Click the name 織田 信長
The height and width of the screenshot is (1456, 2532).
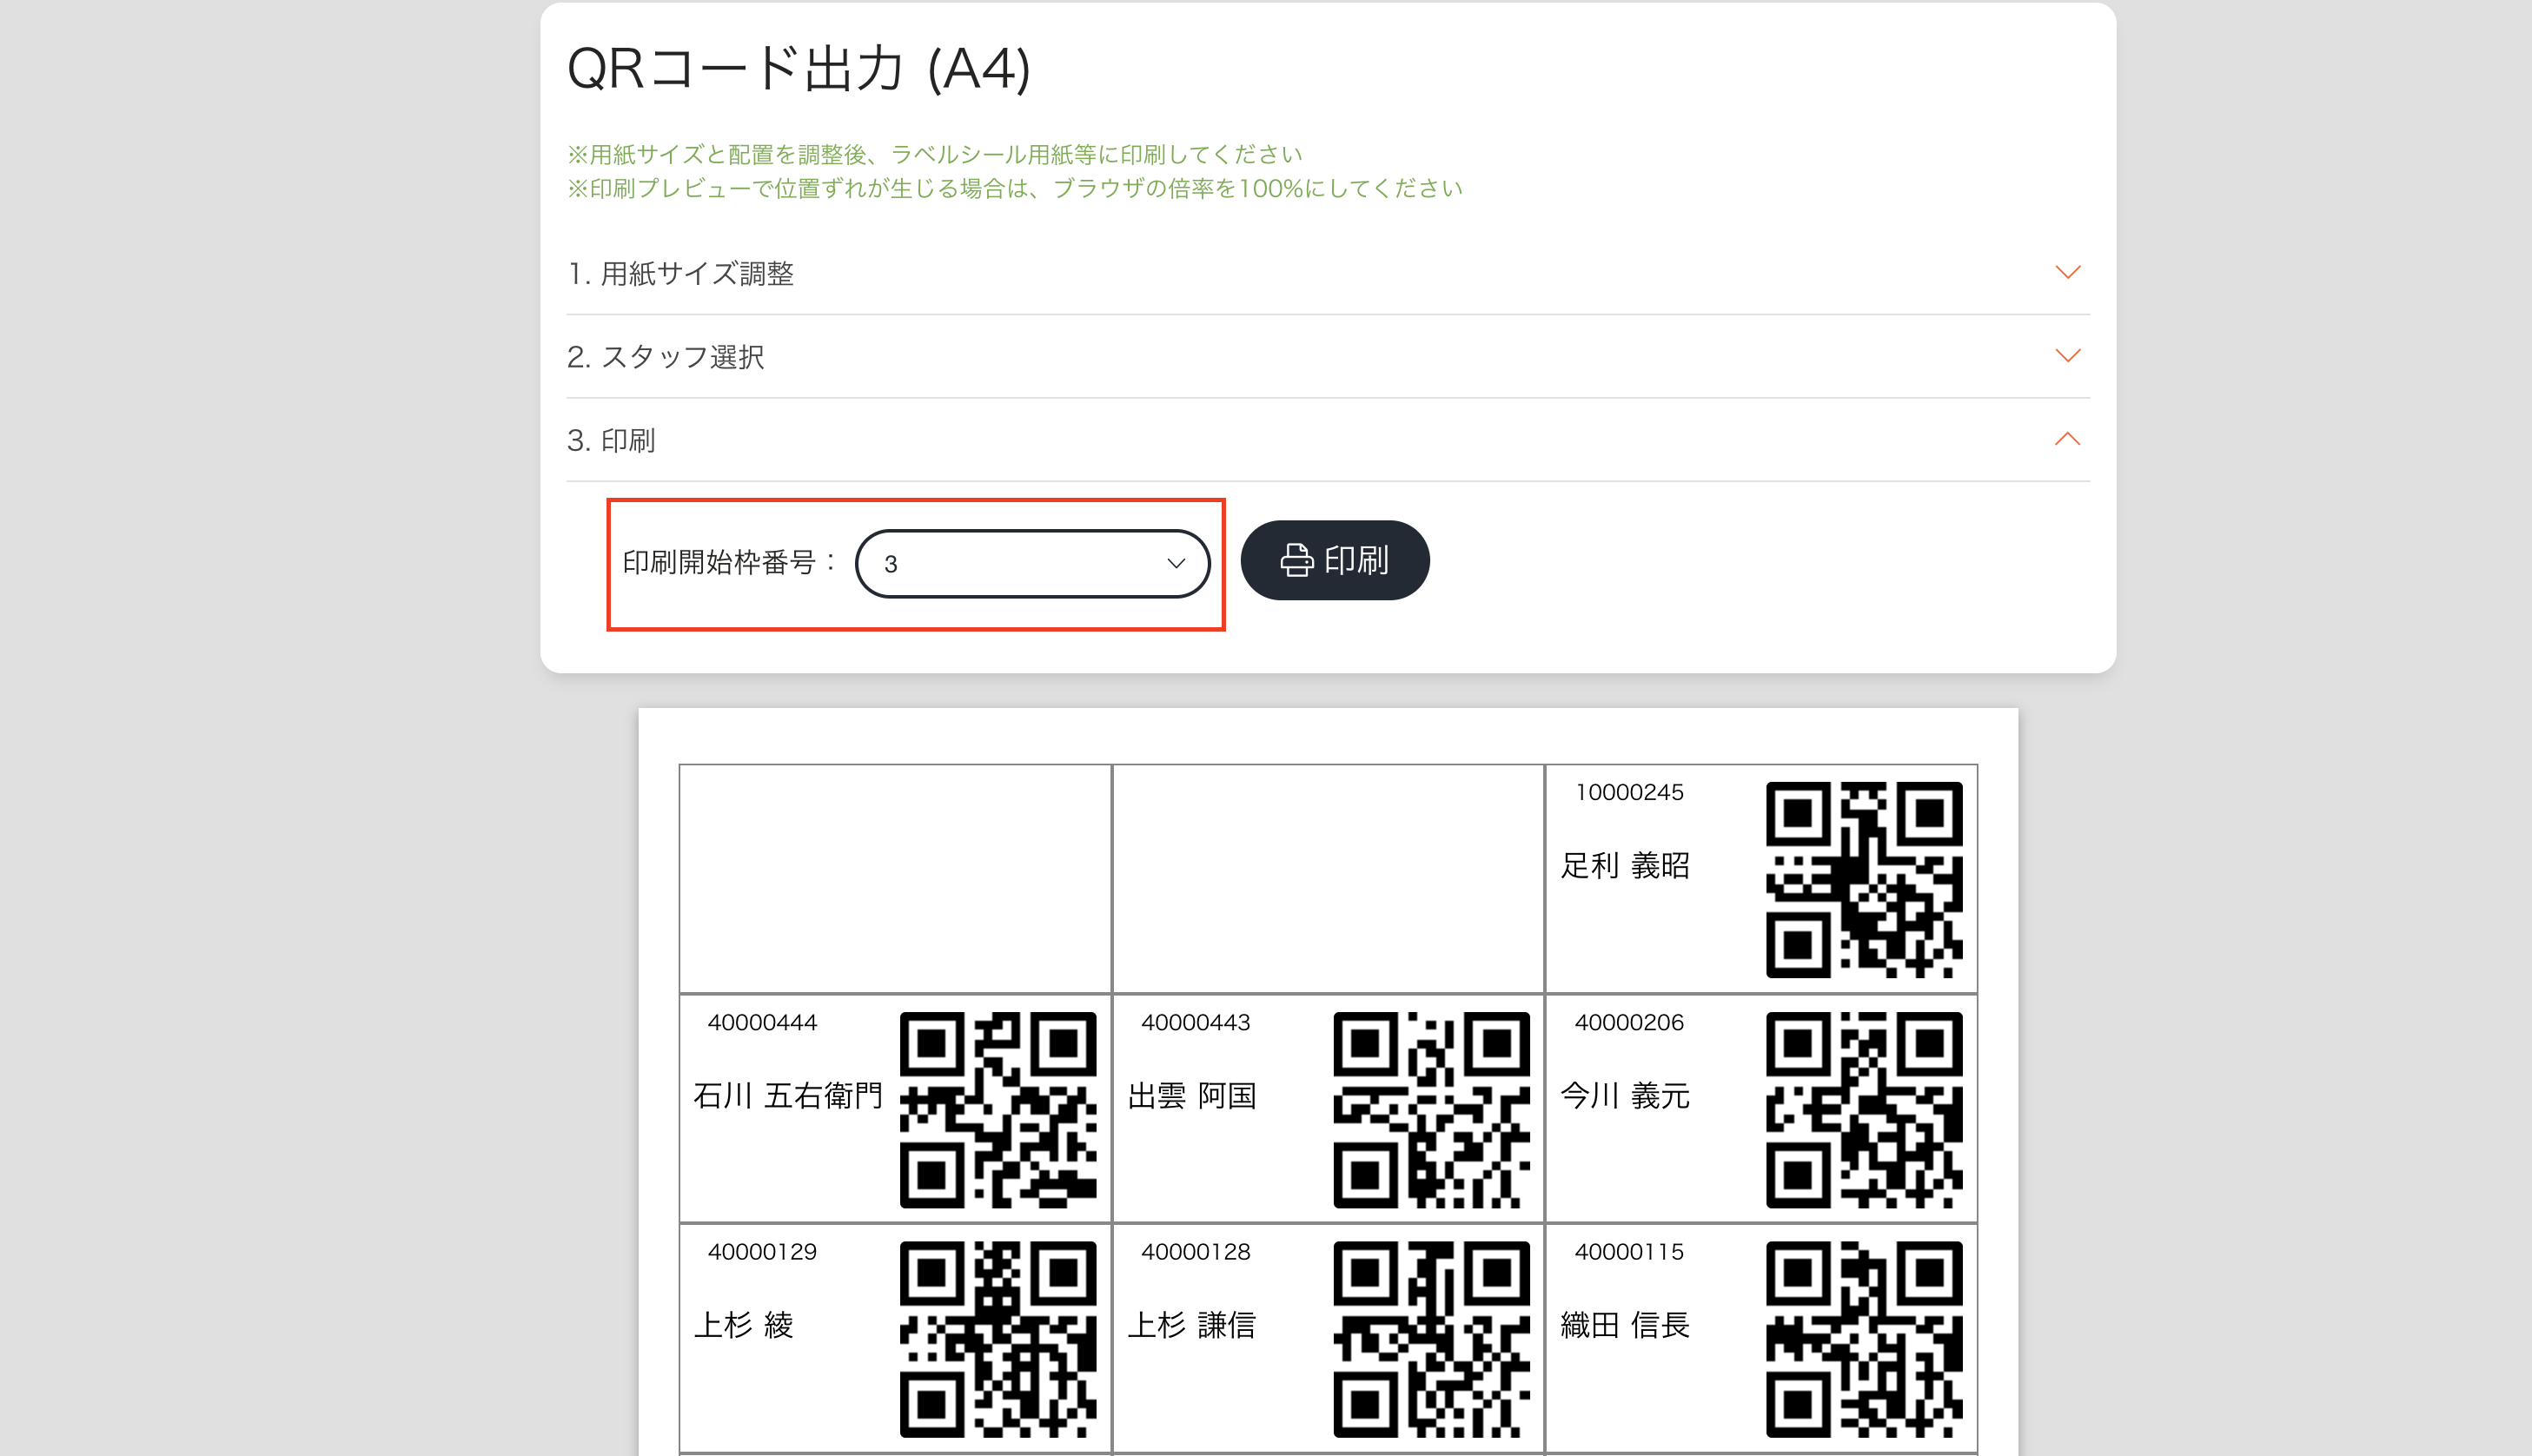pos(1625,1325)
